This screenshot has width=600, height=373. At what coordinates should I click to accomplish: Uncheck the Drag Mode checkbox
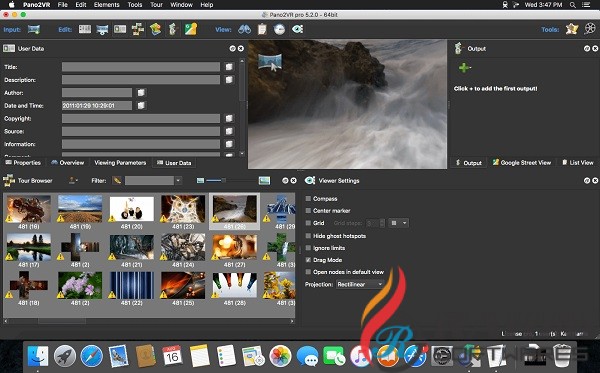pos(308,260)
